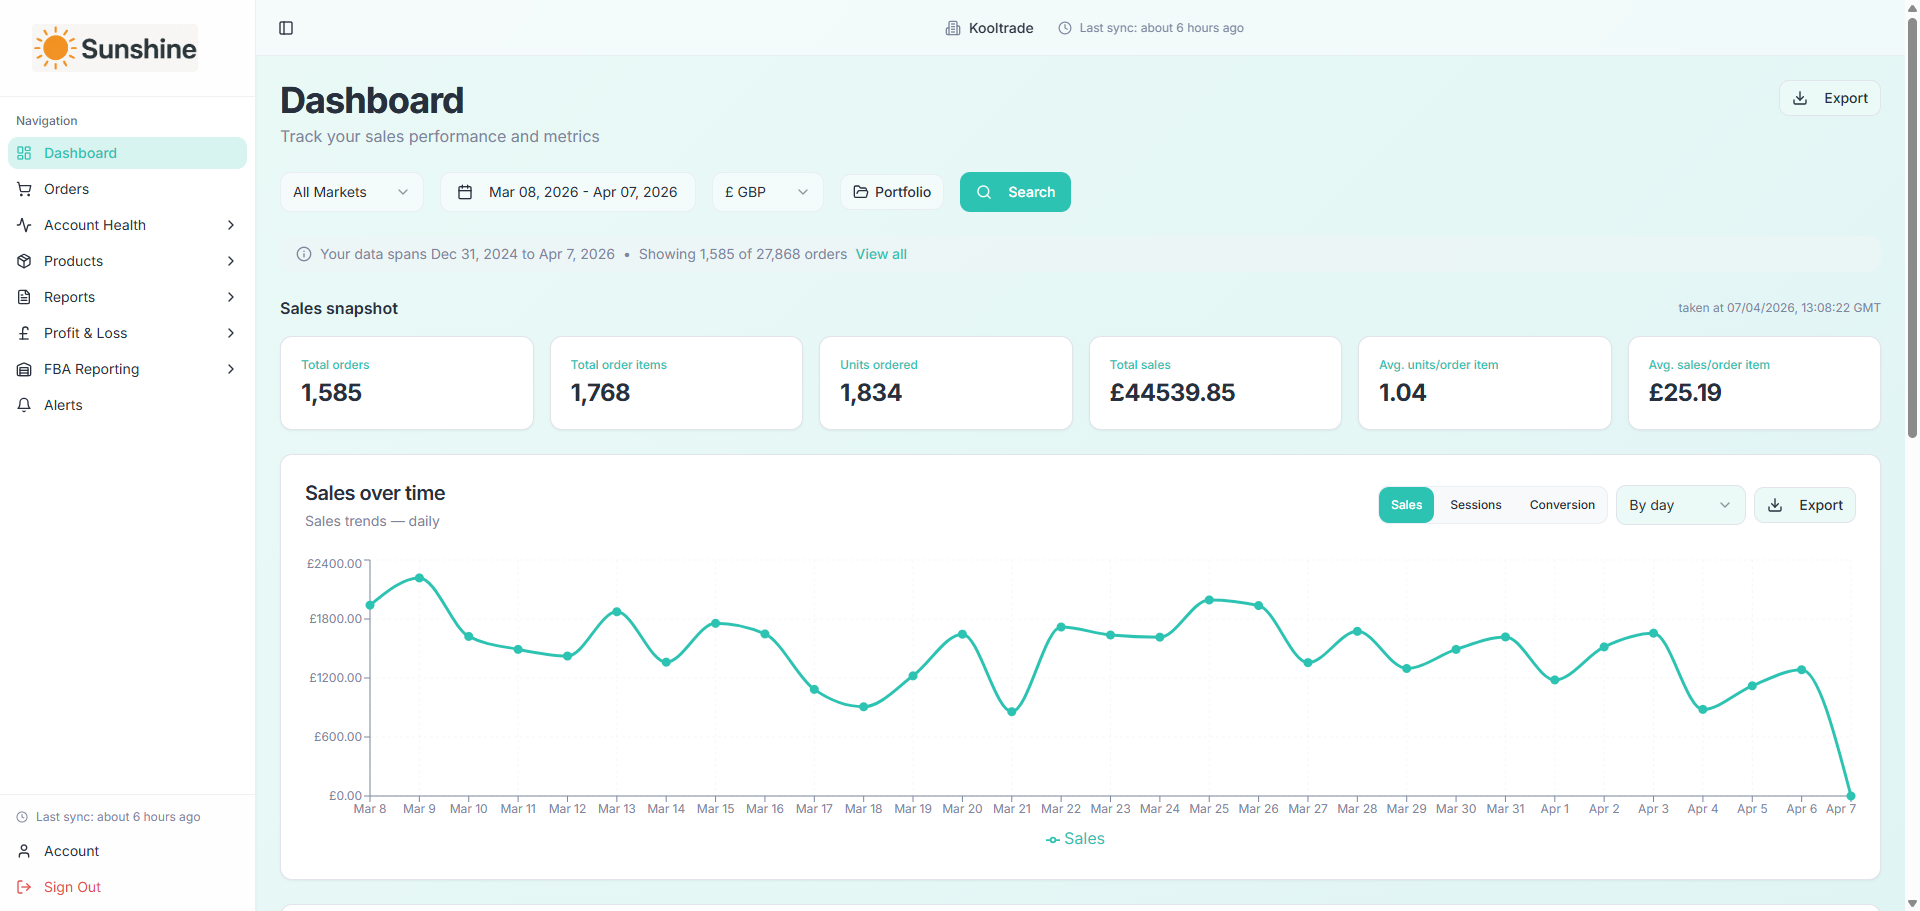Expand the Products submenu chevron
1920x911 pixels.
(x=231, y=261)
